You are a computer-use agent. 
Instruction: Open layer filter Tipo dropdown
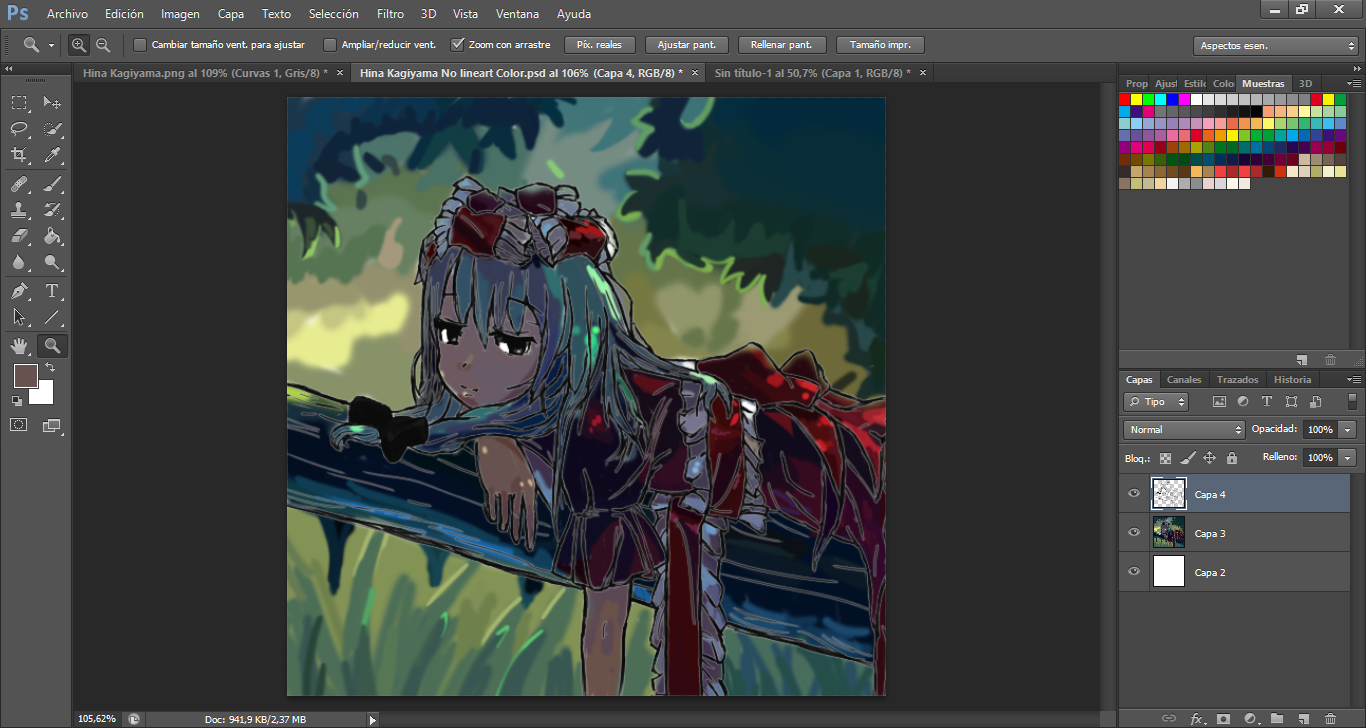(1156, 401)
